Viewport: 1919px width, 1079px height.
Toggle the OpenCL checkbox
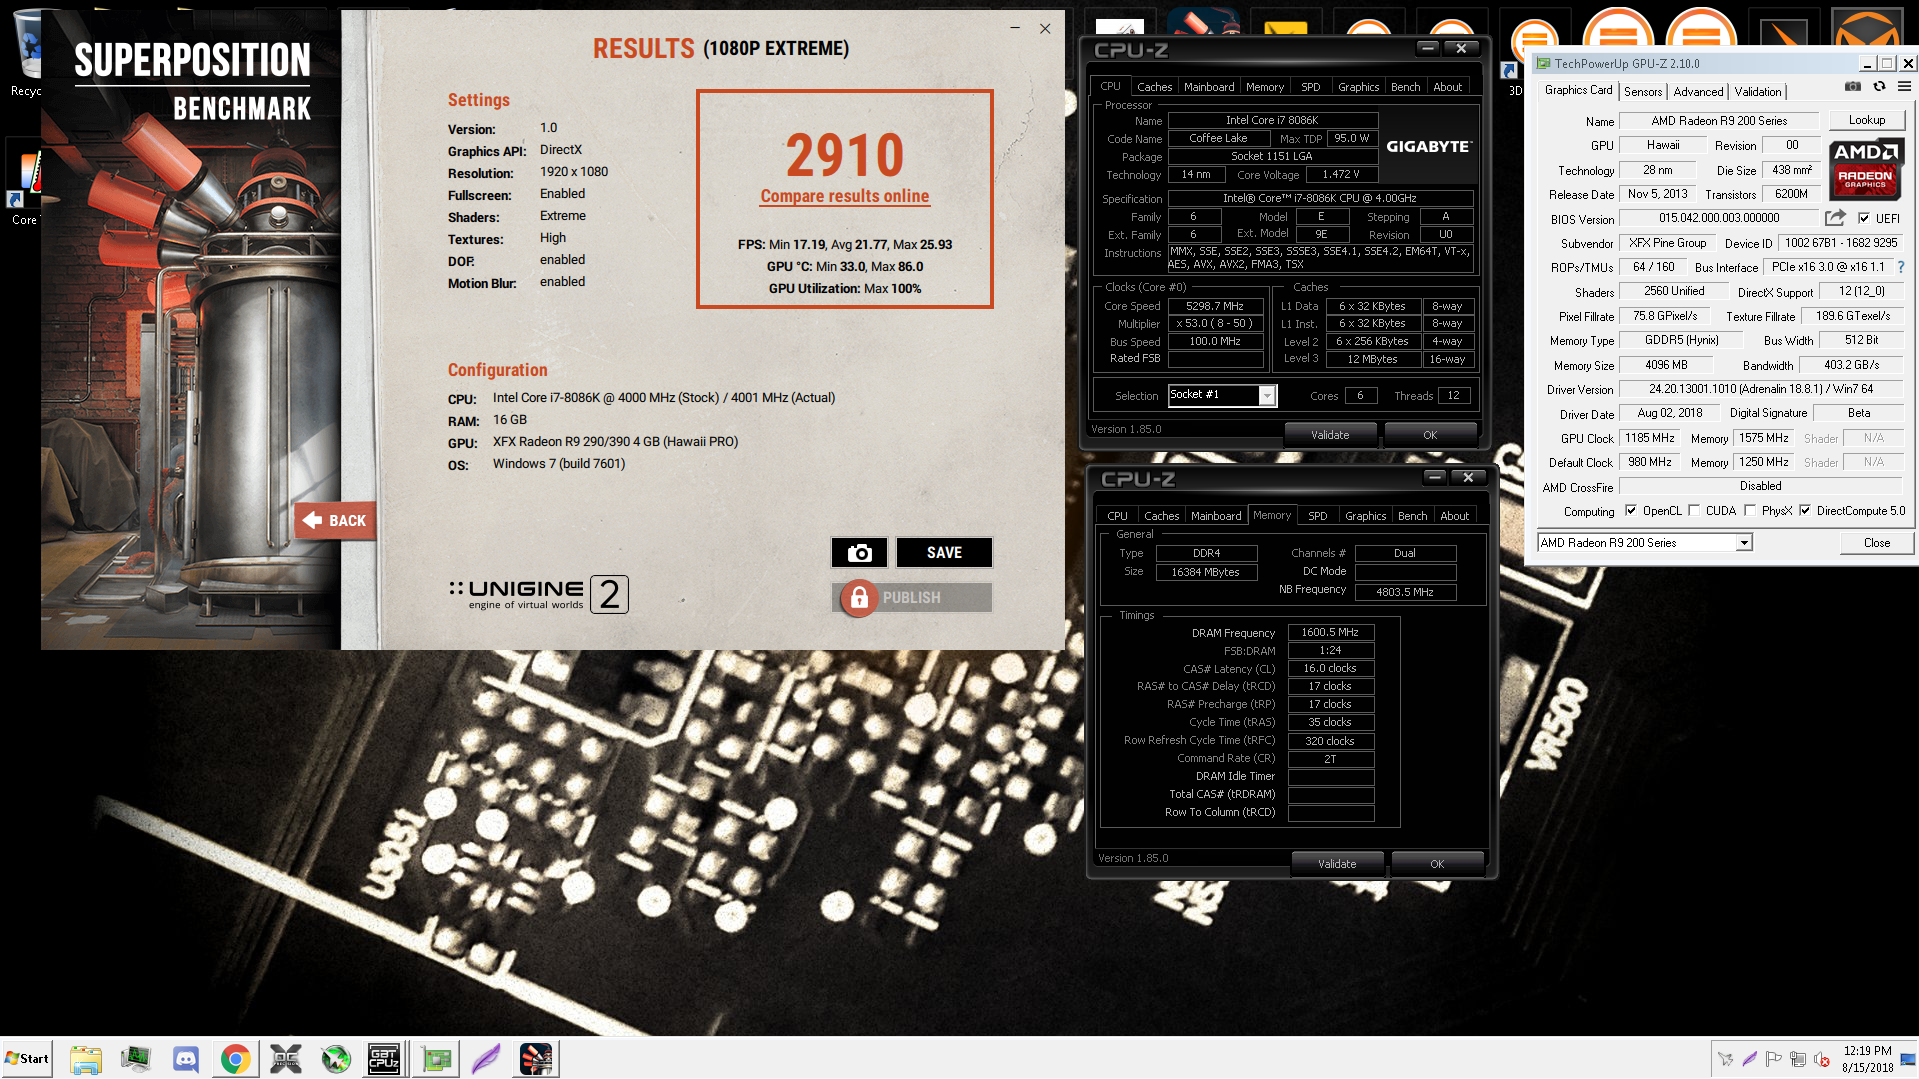1631,511
